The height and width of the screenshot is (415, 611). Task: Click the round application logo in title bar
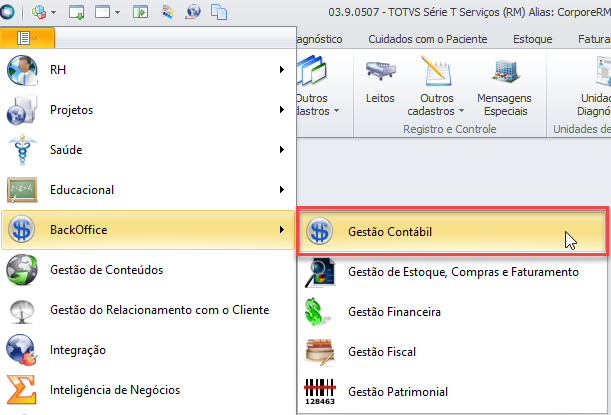coord(7,12)
